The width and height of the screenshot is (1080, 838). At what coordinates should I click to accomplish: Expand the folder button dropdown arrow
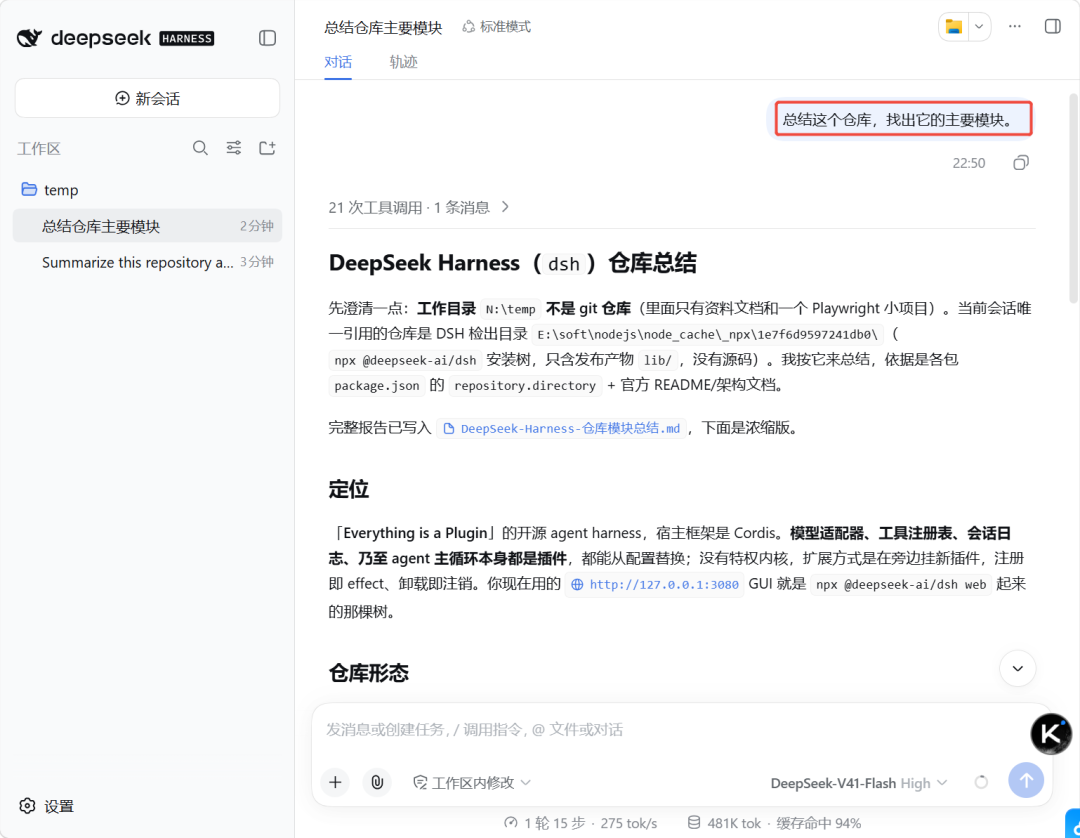pos(979,27)
